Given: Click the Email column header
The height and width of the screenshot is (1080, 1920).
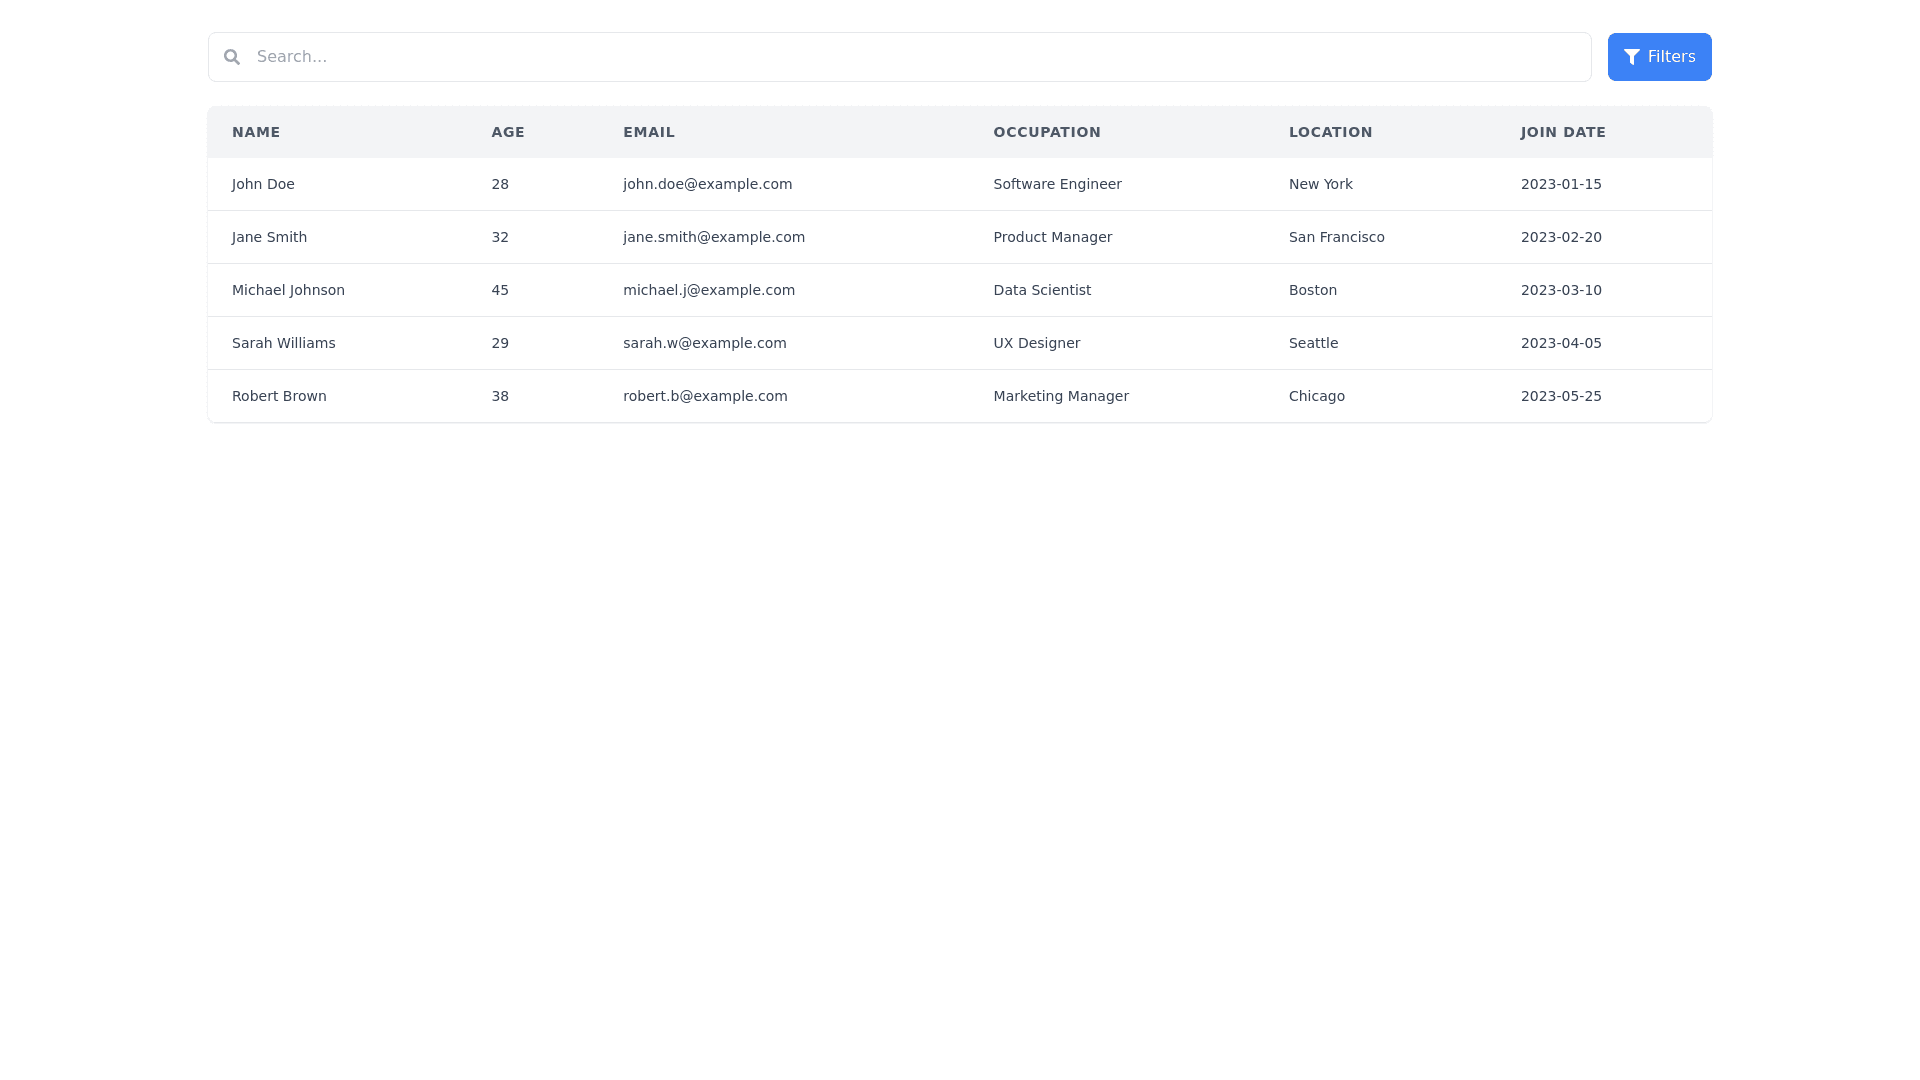Looking at the screenshot, I should (649, 132).
